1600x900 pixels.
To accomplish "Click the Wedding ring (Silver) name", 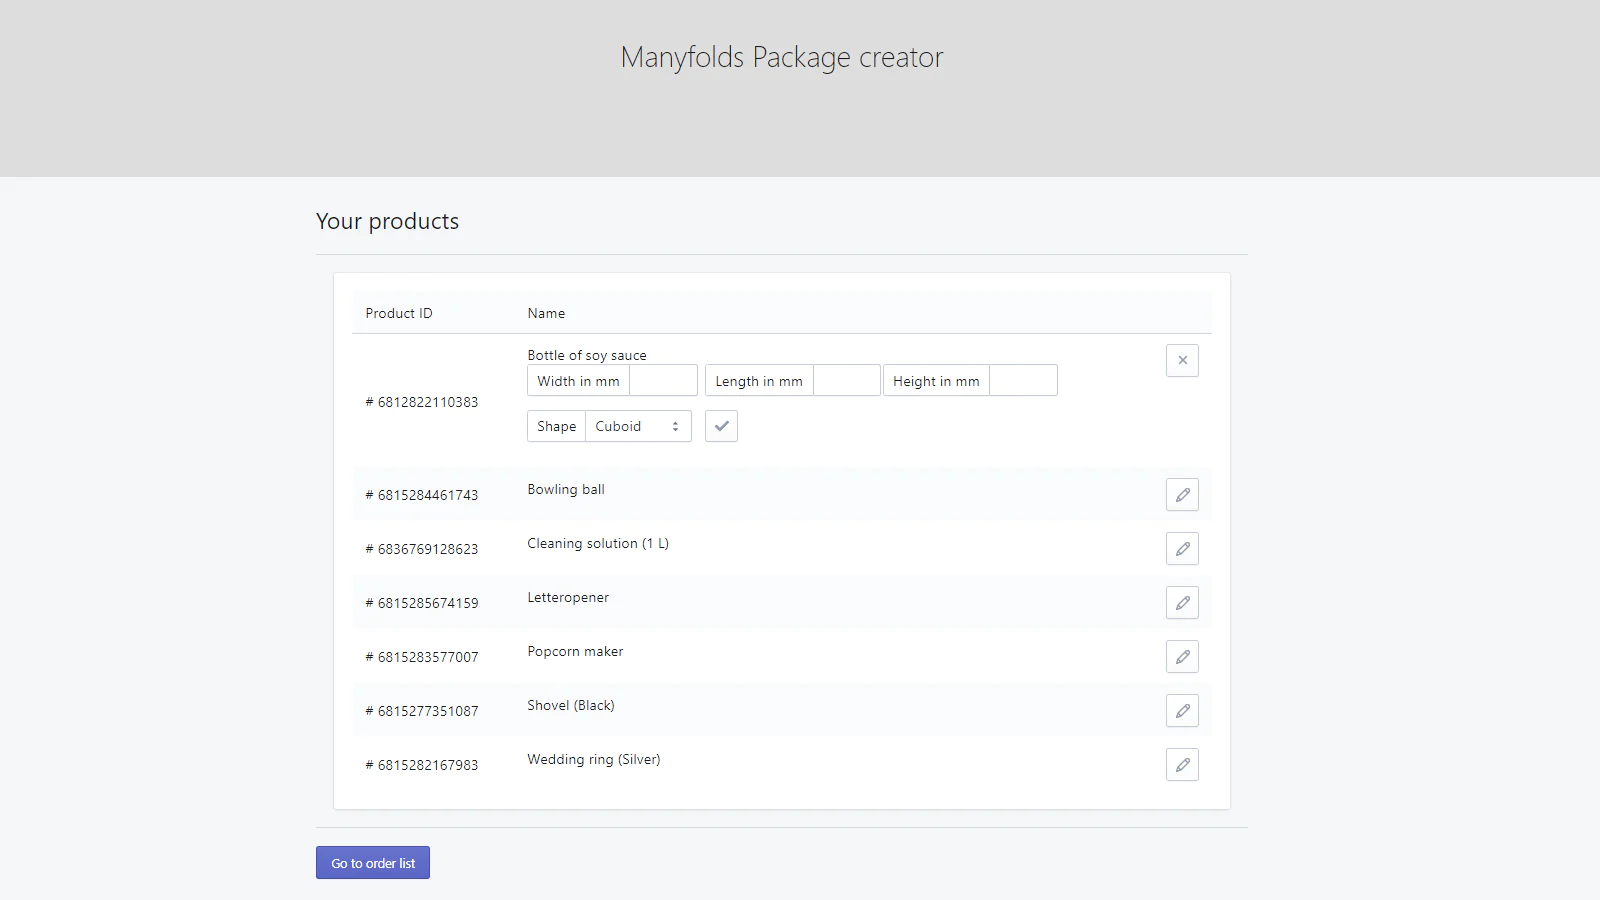I will point(594,759).
